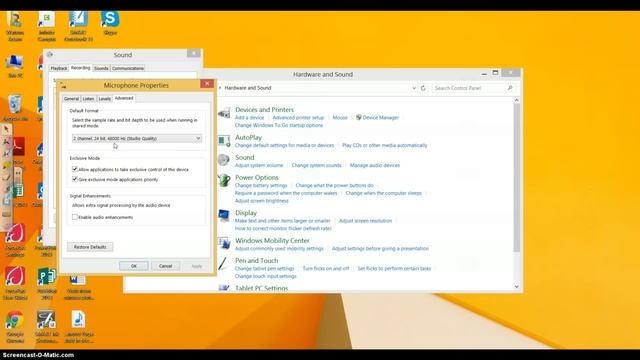Click the Tablet PC Settings icon
This screenshot has width=640, height=360.
coord(224,288)
